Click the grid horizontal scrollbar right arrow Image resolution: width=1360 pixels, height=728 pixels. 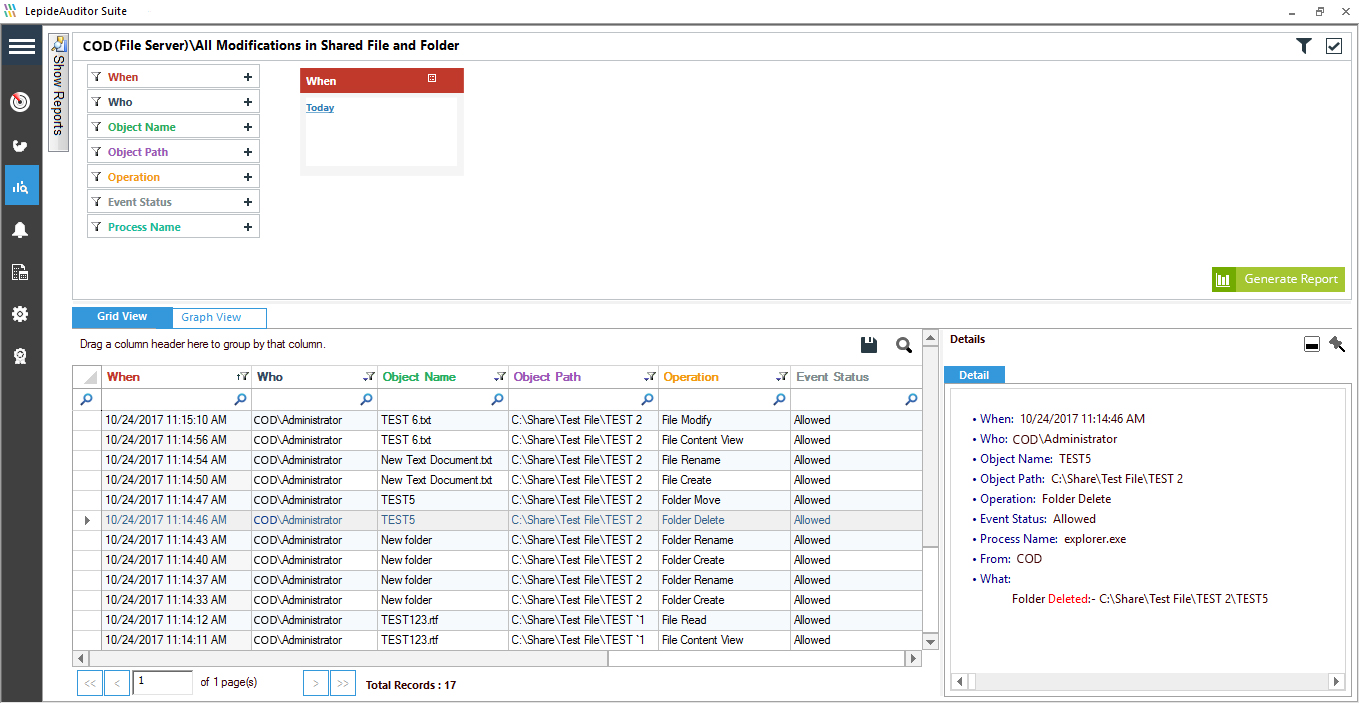[913, 659]
